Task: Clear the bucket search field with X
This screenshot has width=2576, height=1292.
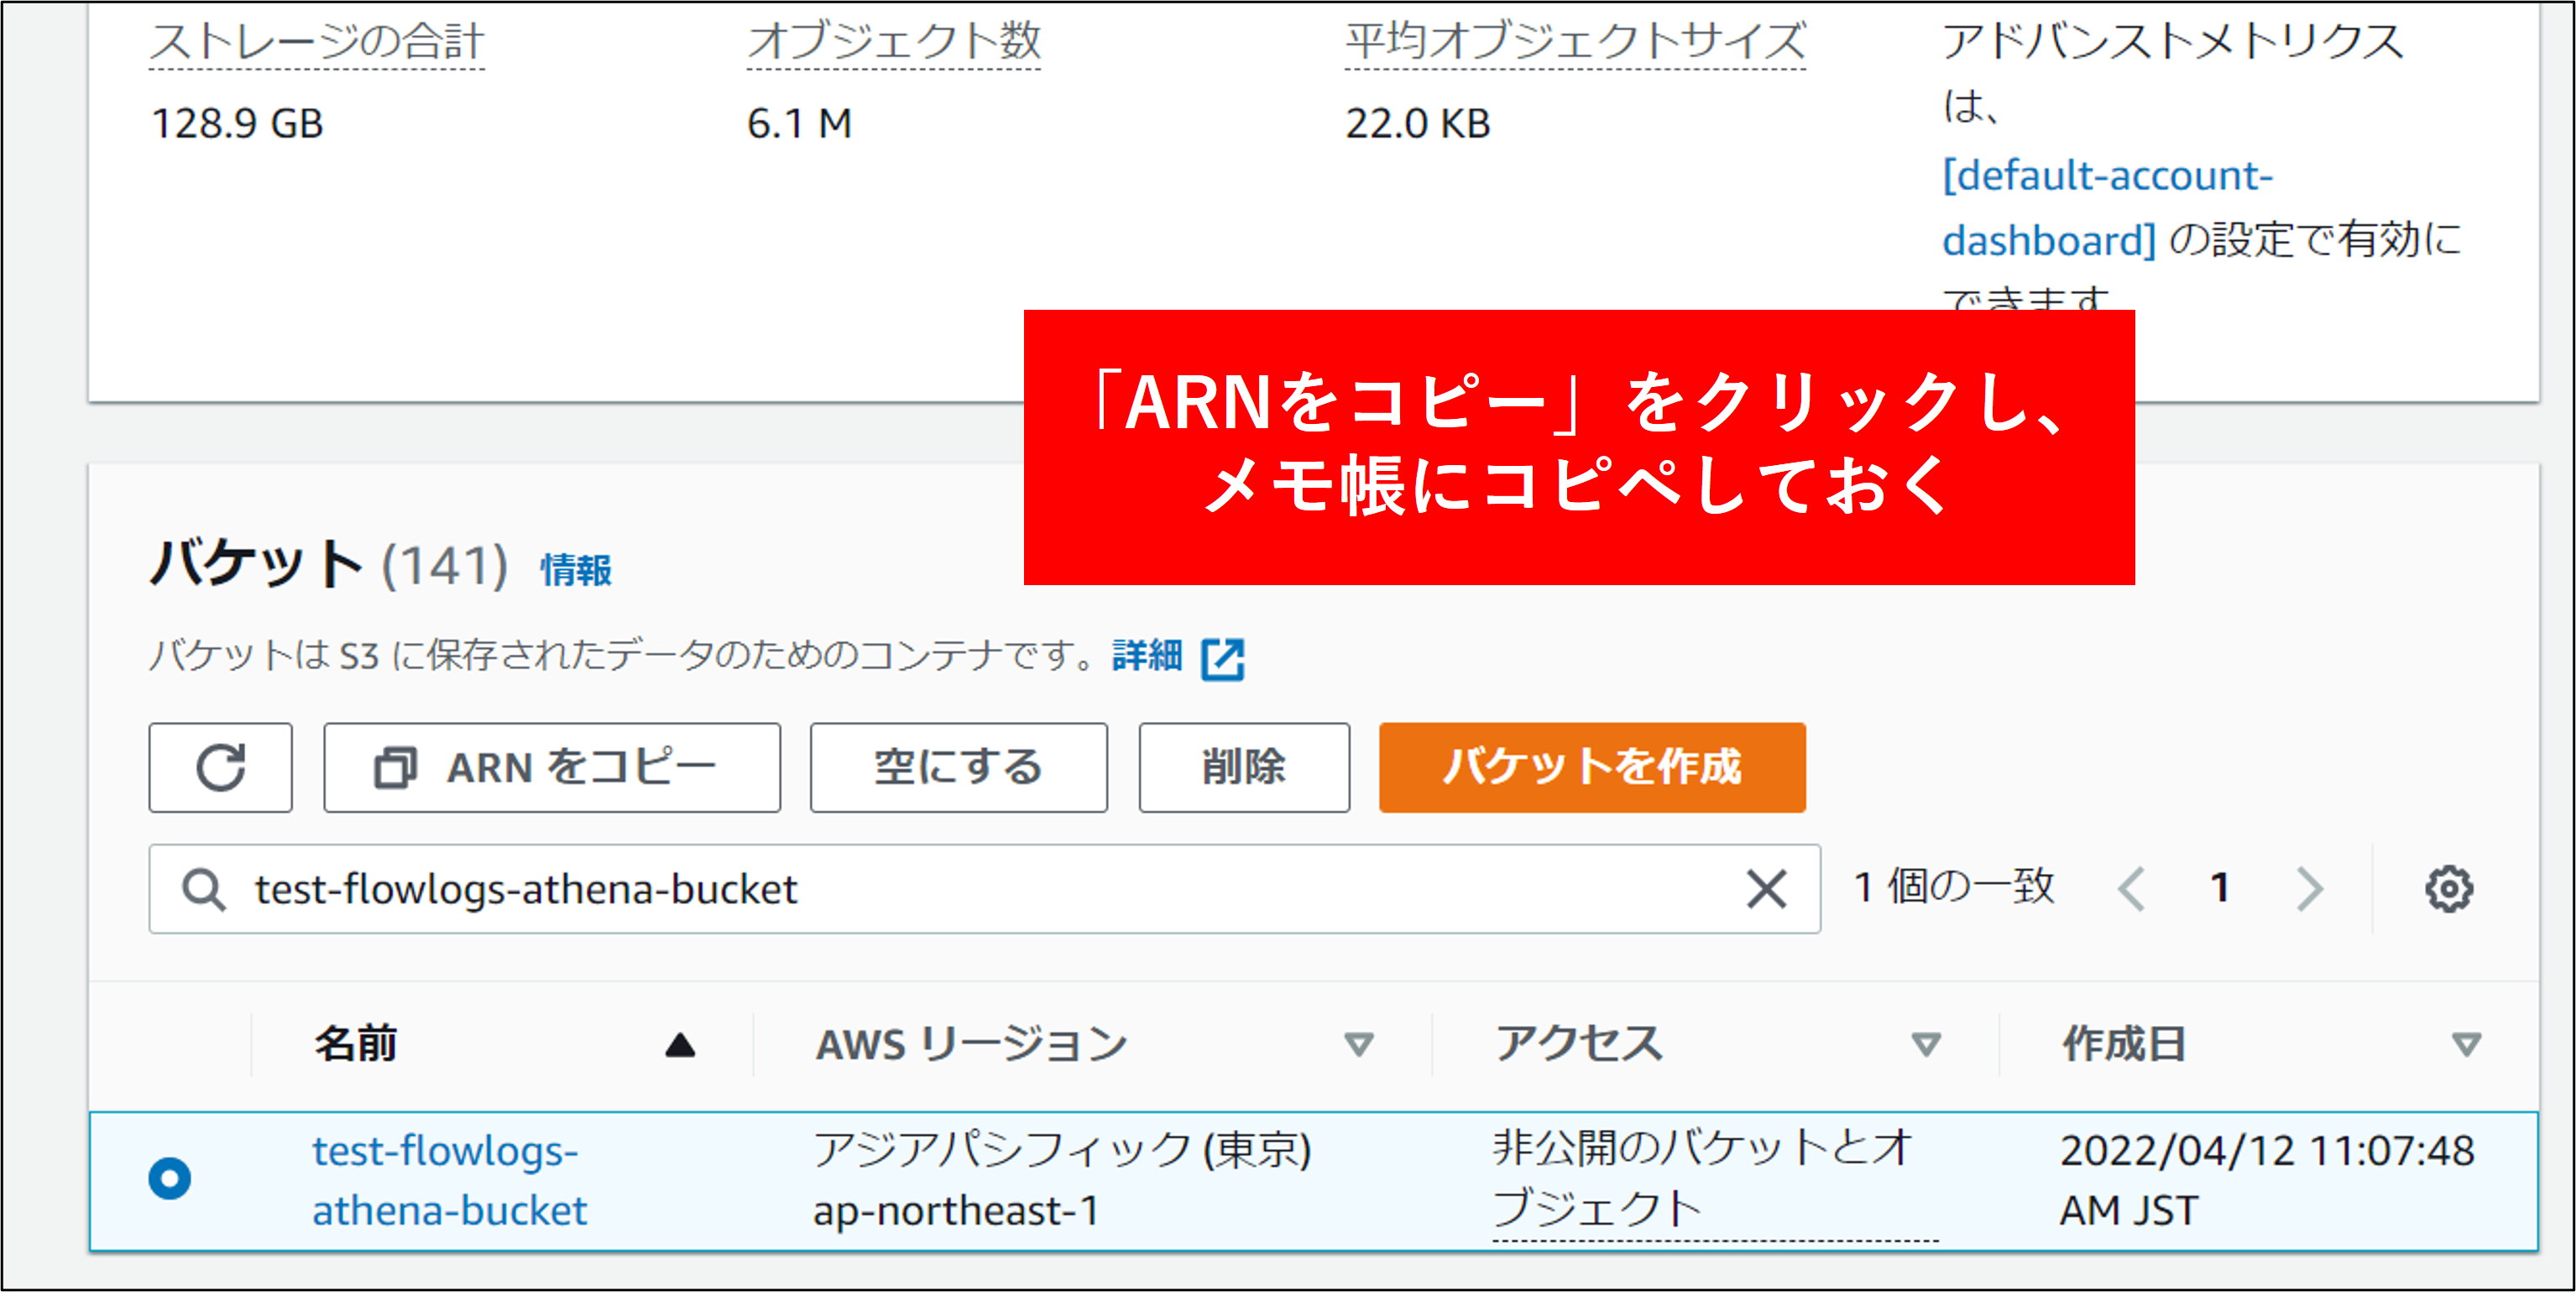Action: pos(1766,888)
